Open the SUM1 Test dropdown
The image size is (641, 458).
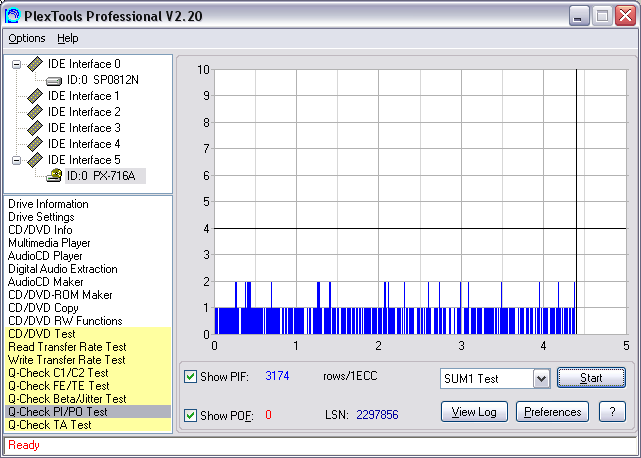click(x=541, y=379)
